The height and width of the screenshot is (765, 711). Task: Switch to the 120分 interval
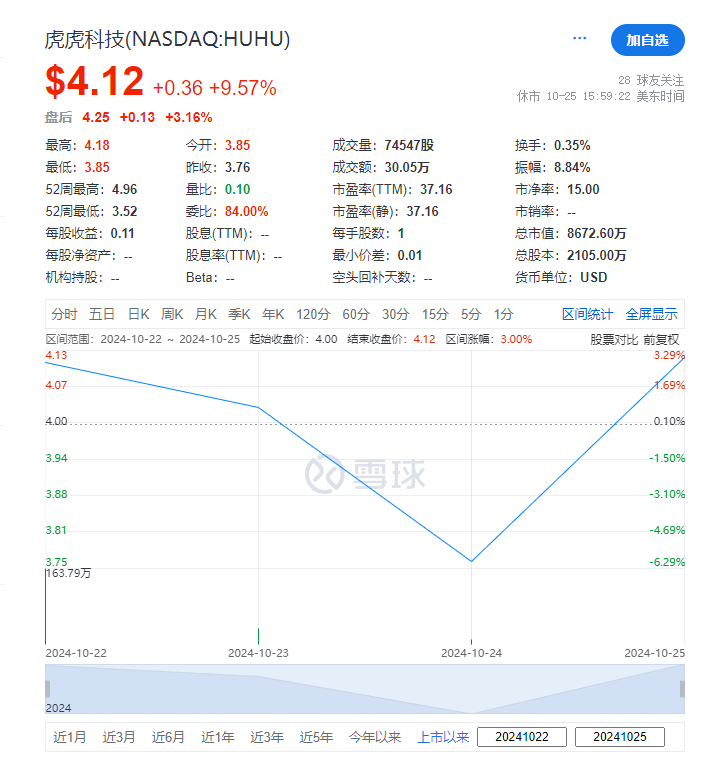[x=313, y=314]
